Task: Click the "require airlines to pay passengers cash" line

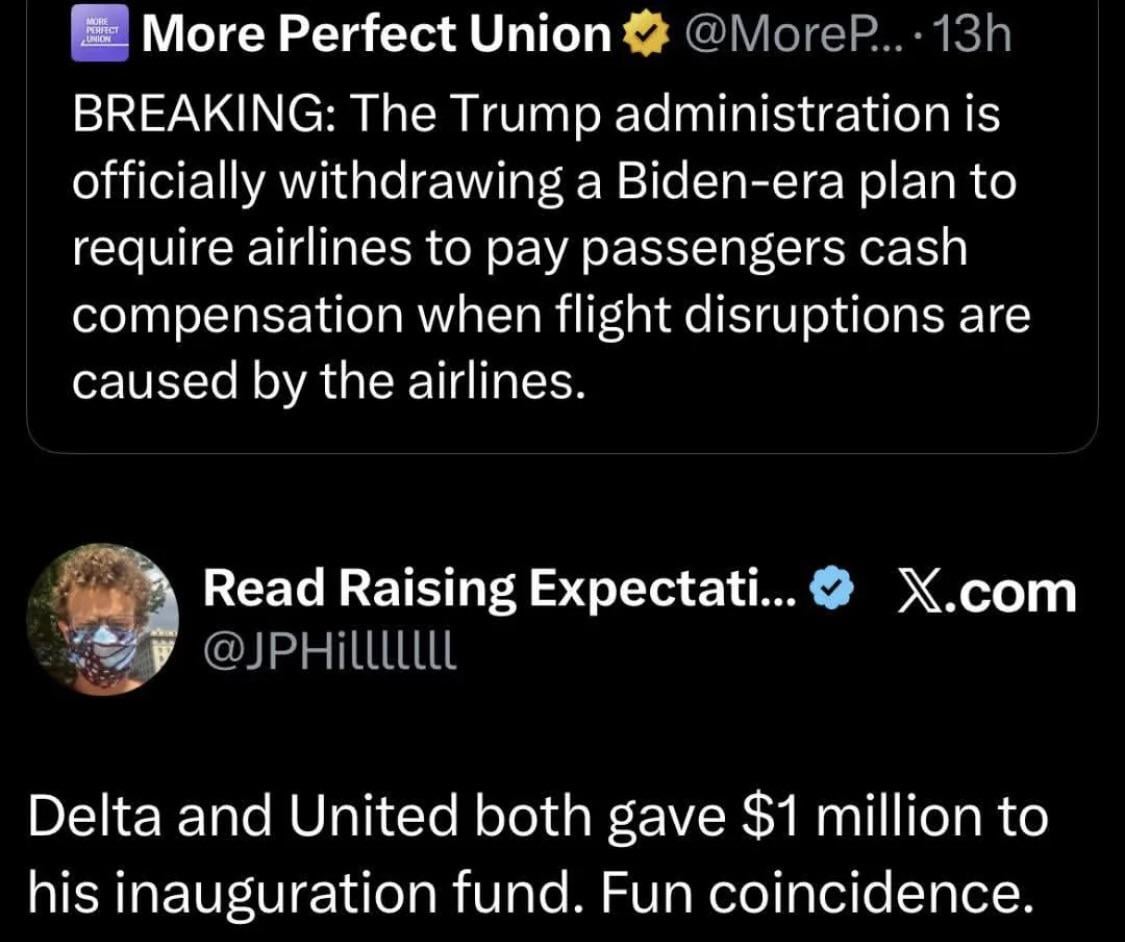Action: click(x=520, y=248)
